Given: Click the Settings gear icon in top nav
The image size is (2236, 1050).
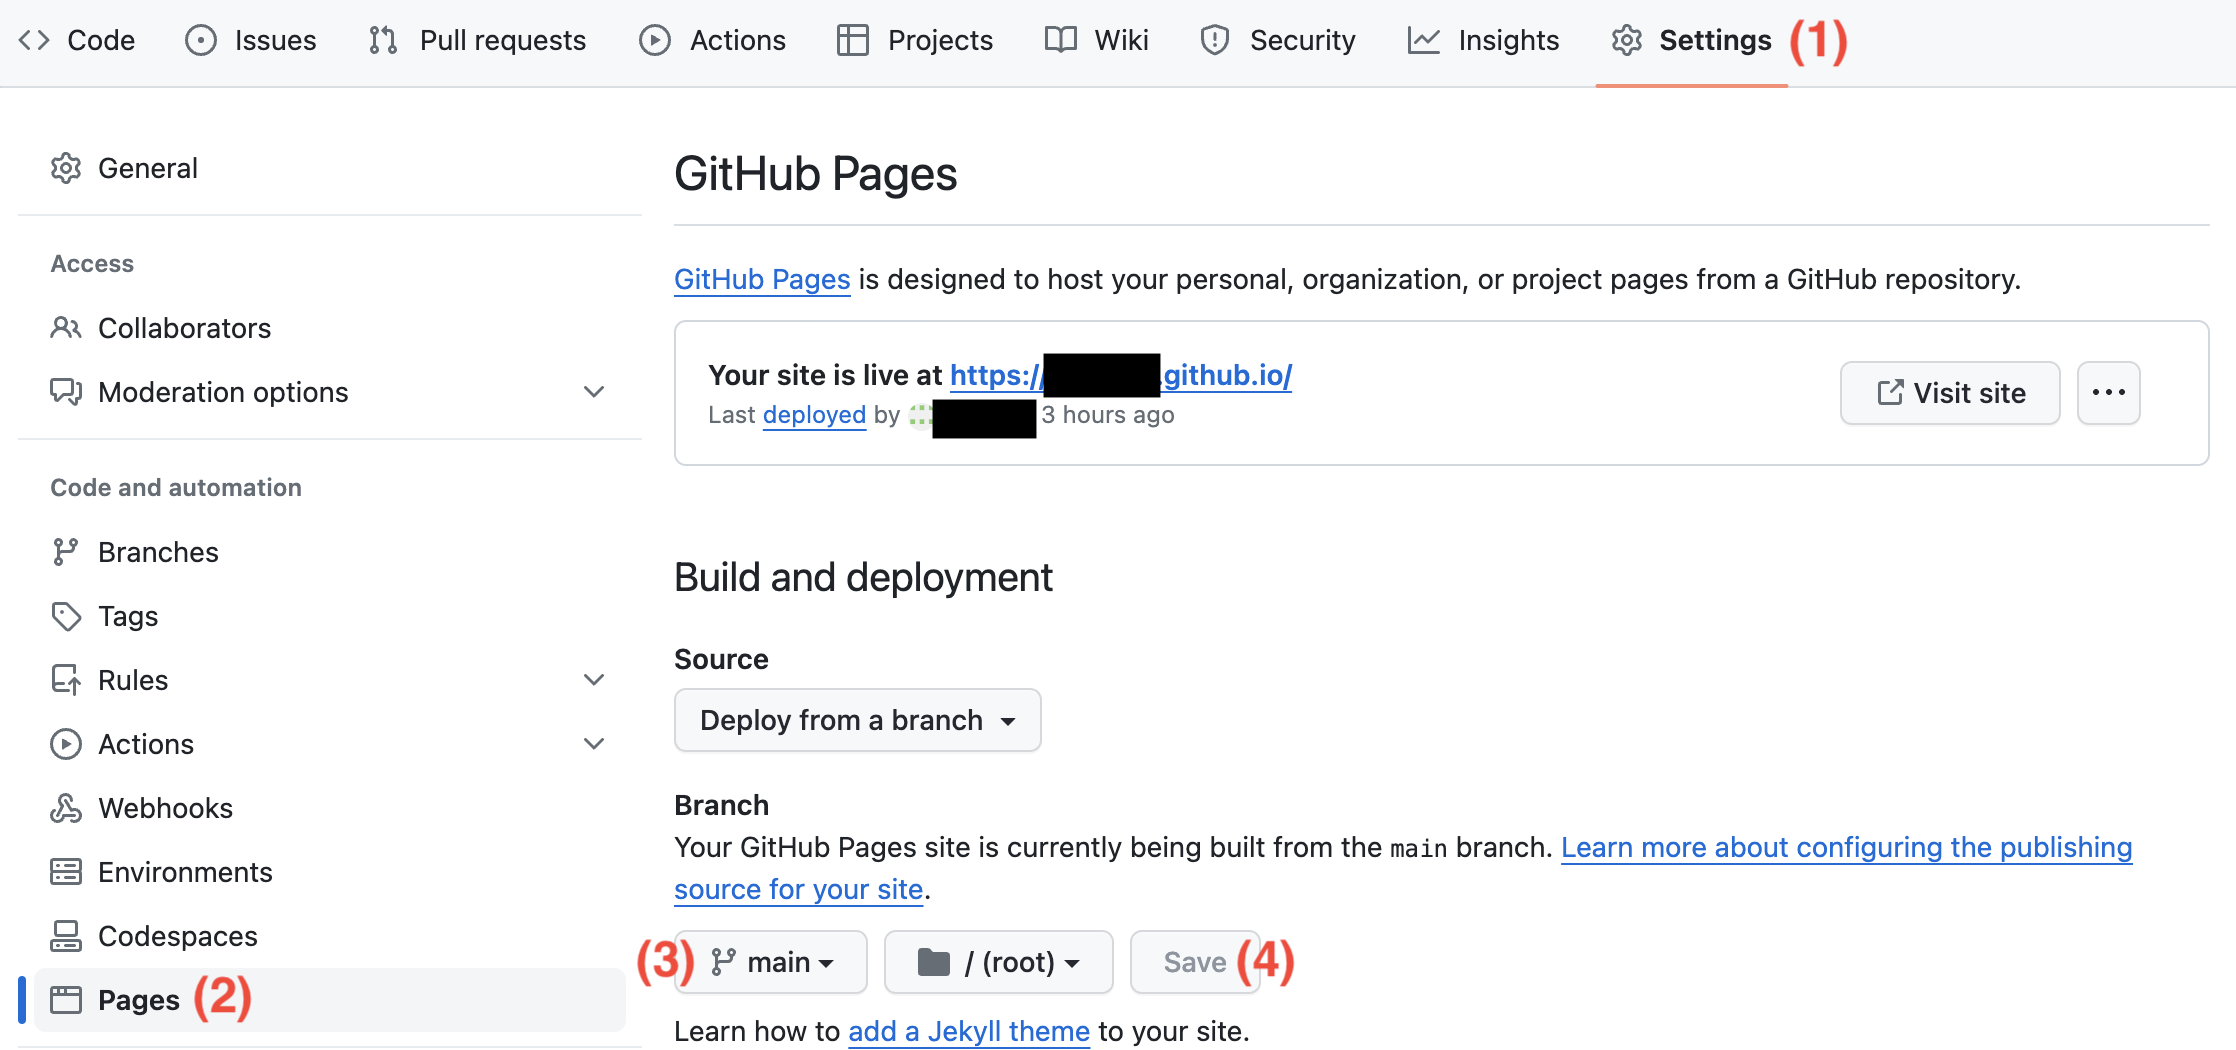Looking at the screenshot, I should (x=1627, y=40).
